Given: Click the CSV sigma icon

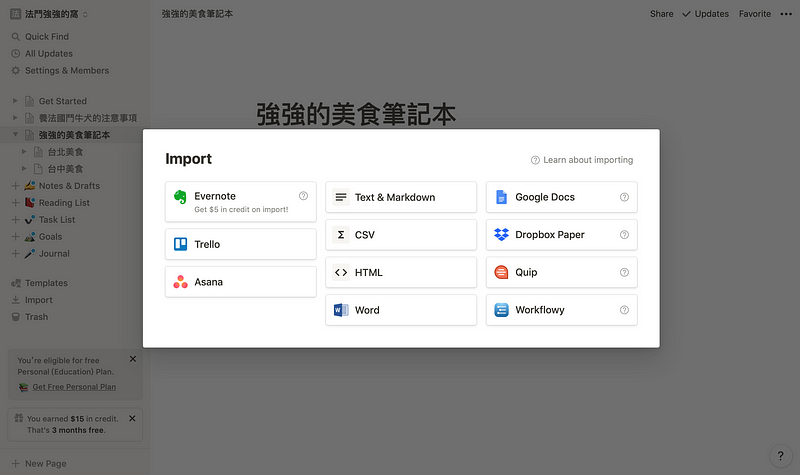Looking at the screenshot, I should pos(341,235).
